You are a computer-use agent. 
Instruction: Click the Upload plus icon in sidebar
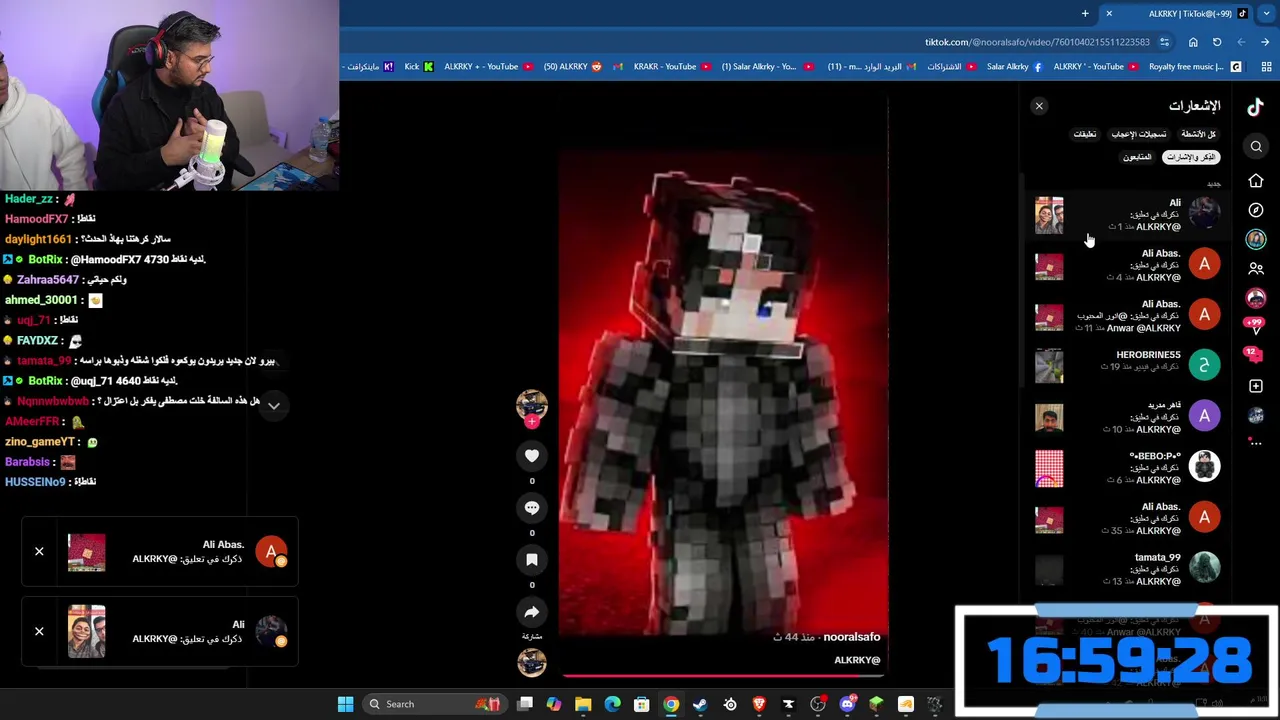tap(1256, 386)
